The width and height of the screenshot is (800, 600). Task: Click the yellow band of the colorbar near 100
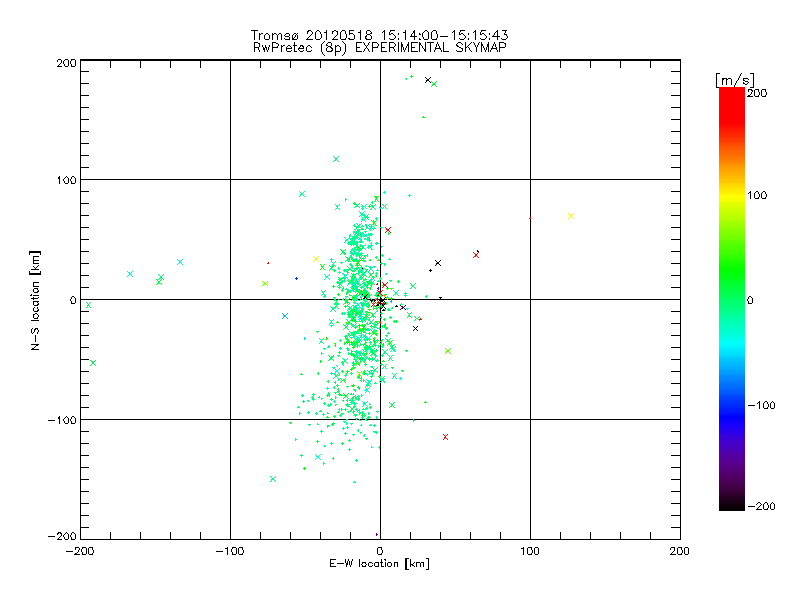click(x=732, y=196)
